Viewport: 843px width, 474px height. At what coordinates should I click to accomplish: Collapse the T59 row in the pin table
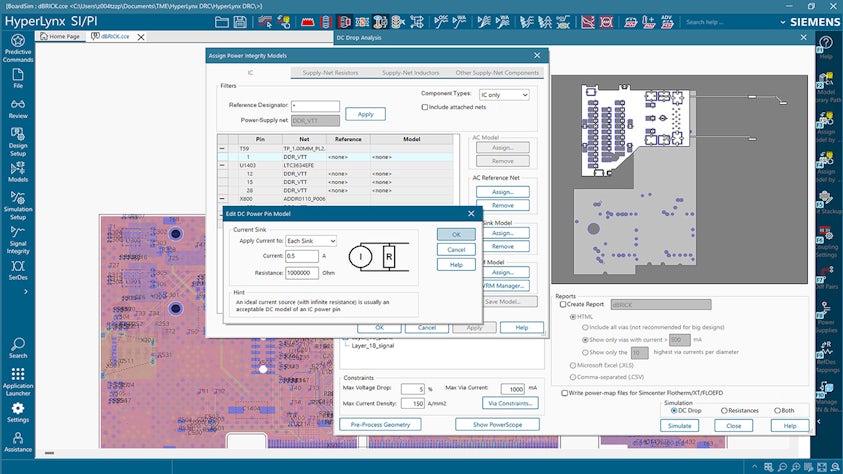(222, 148)
